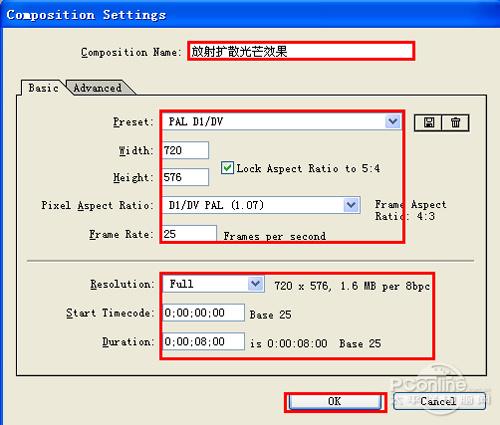Image resolution: width=500 pixels, height=425 pixels.
Task: Expand the Pixel Aspect Ratio dropdown
Action: point(261,205)
